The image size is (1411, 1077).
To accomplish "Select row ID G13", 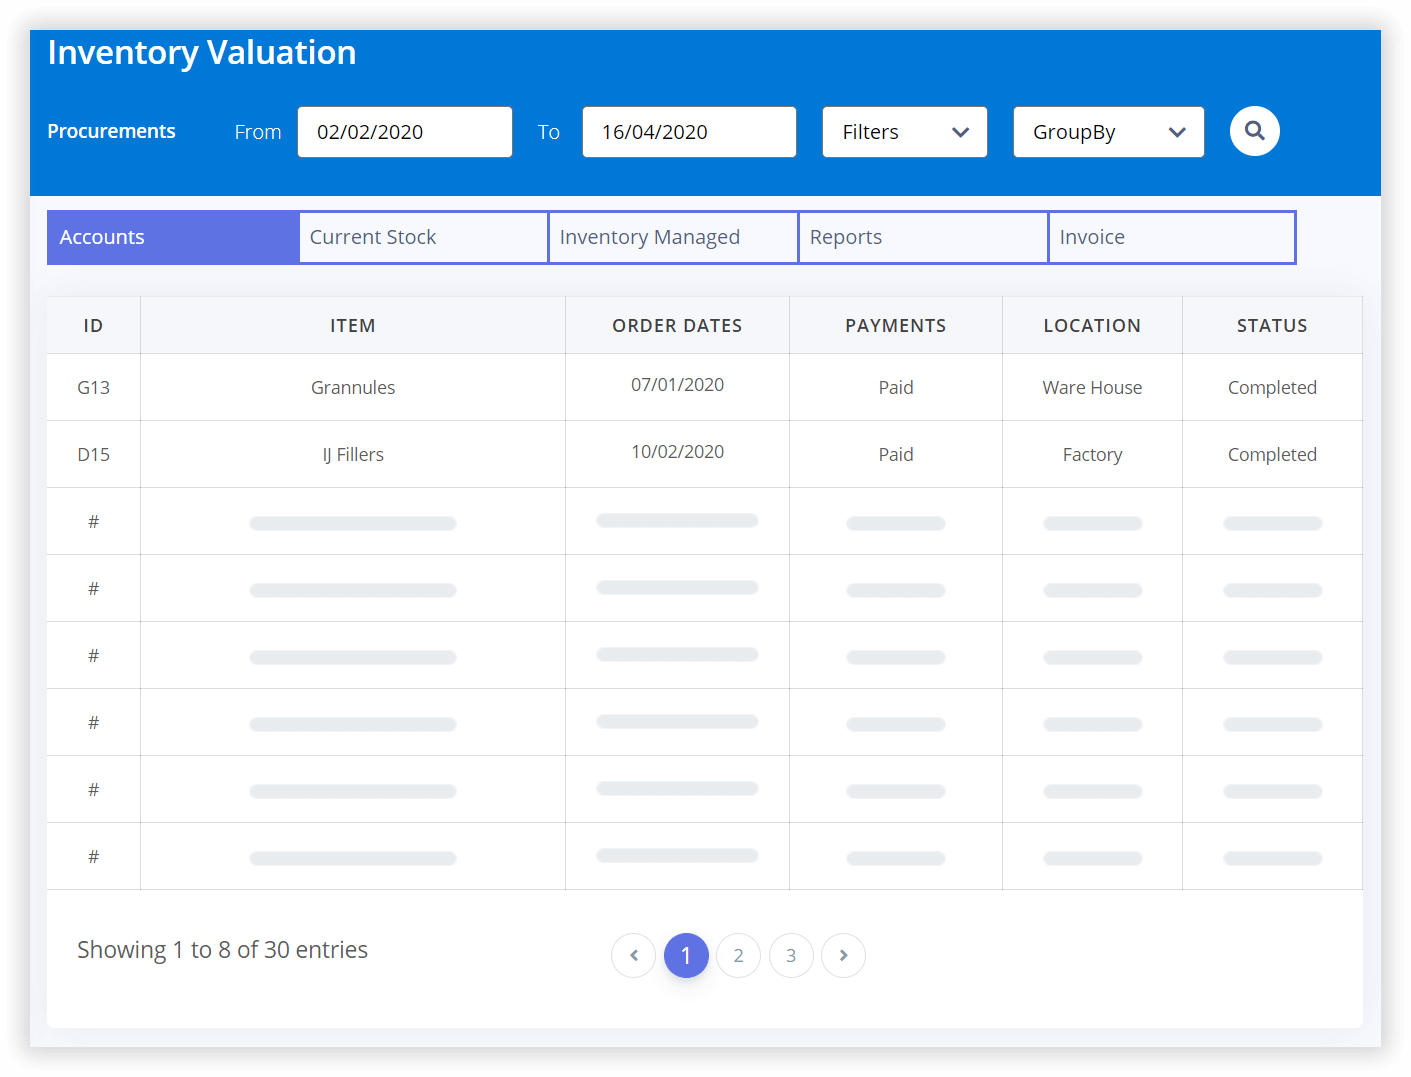I will point(93,387).
